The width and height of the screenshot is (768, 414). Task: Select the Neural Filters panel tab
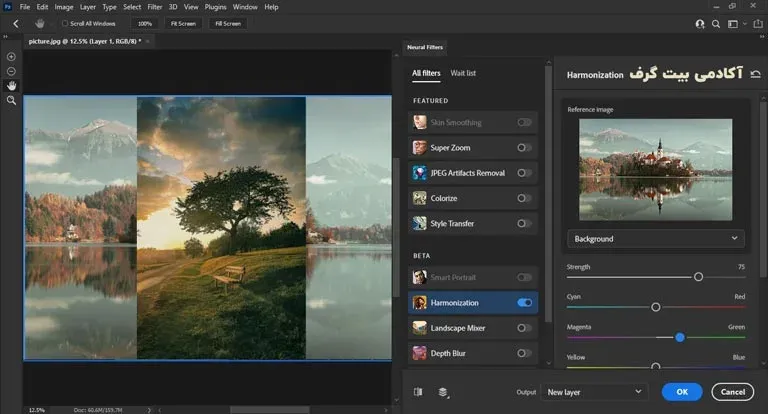(425, 47)
